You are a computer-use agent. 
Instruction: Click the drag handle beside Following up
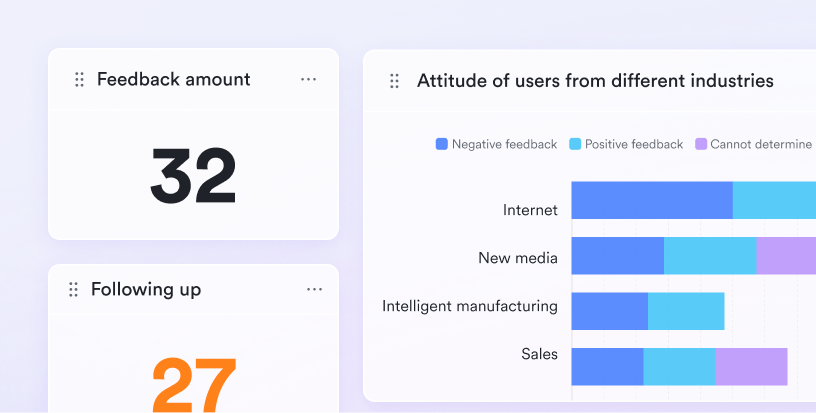73,290
